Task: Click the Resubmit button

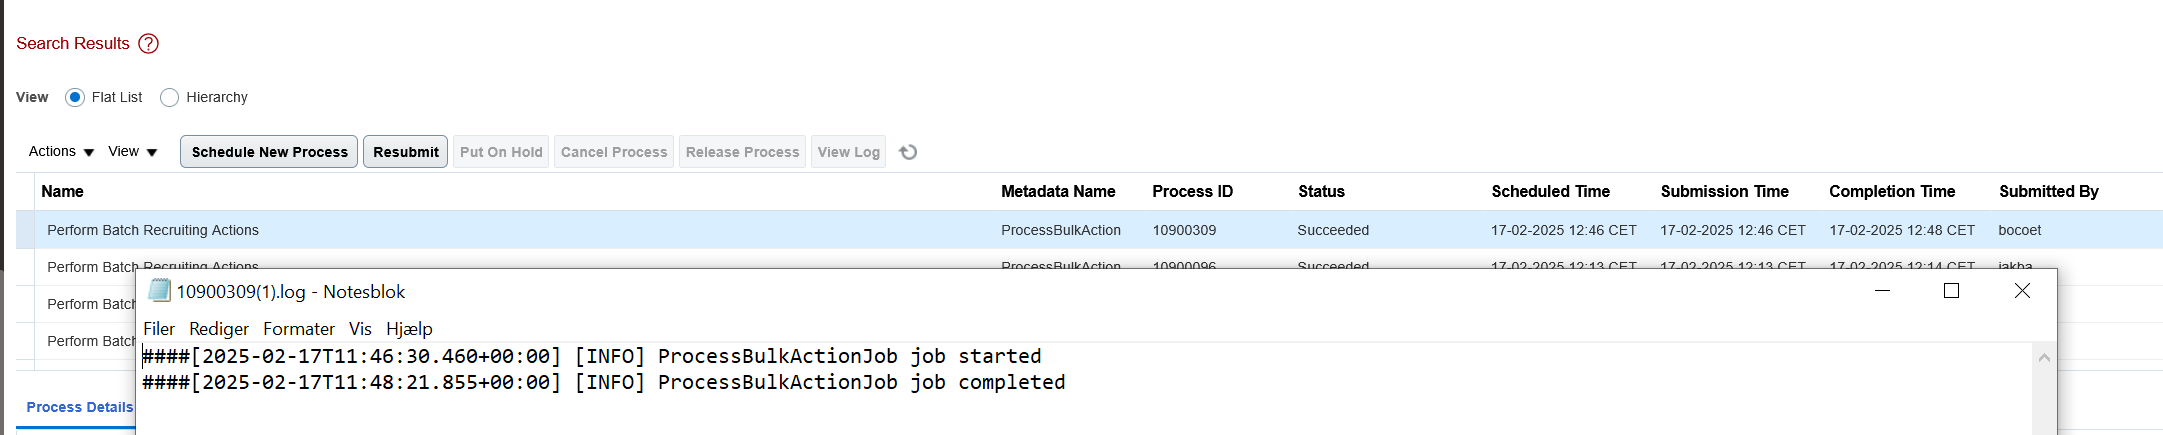Action: click(405, 152)
